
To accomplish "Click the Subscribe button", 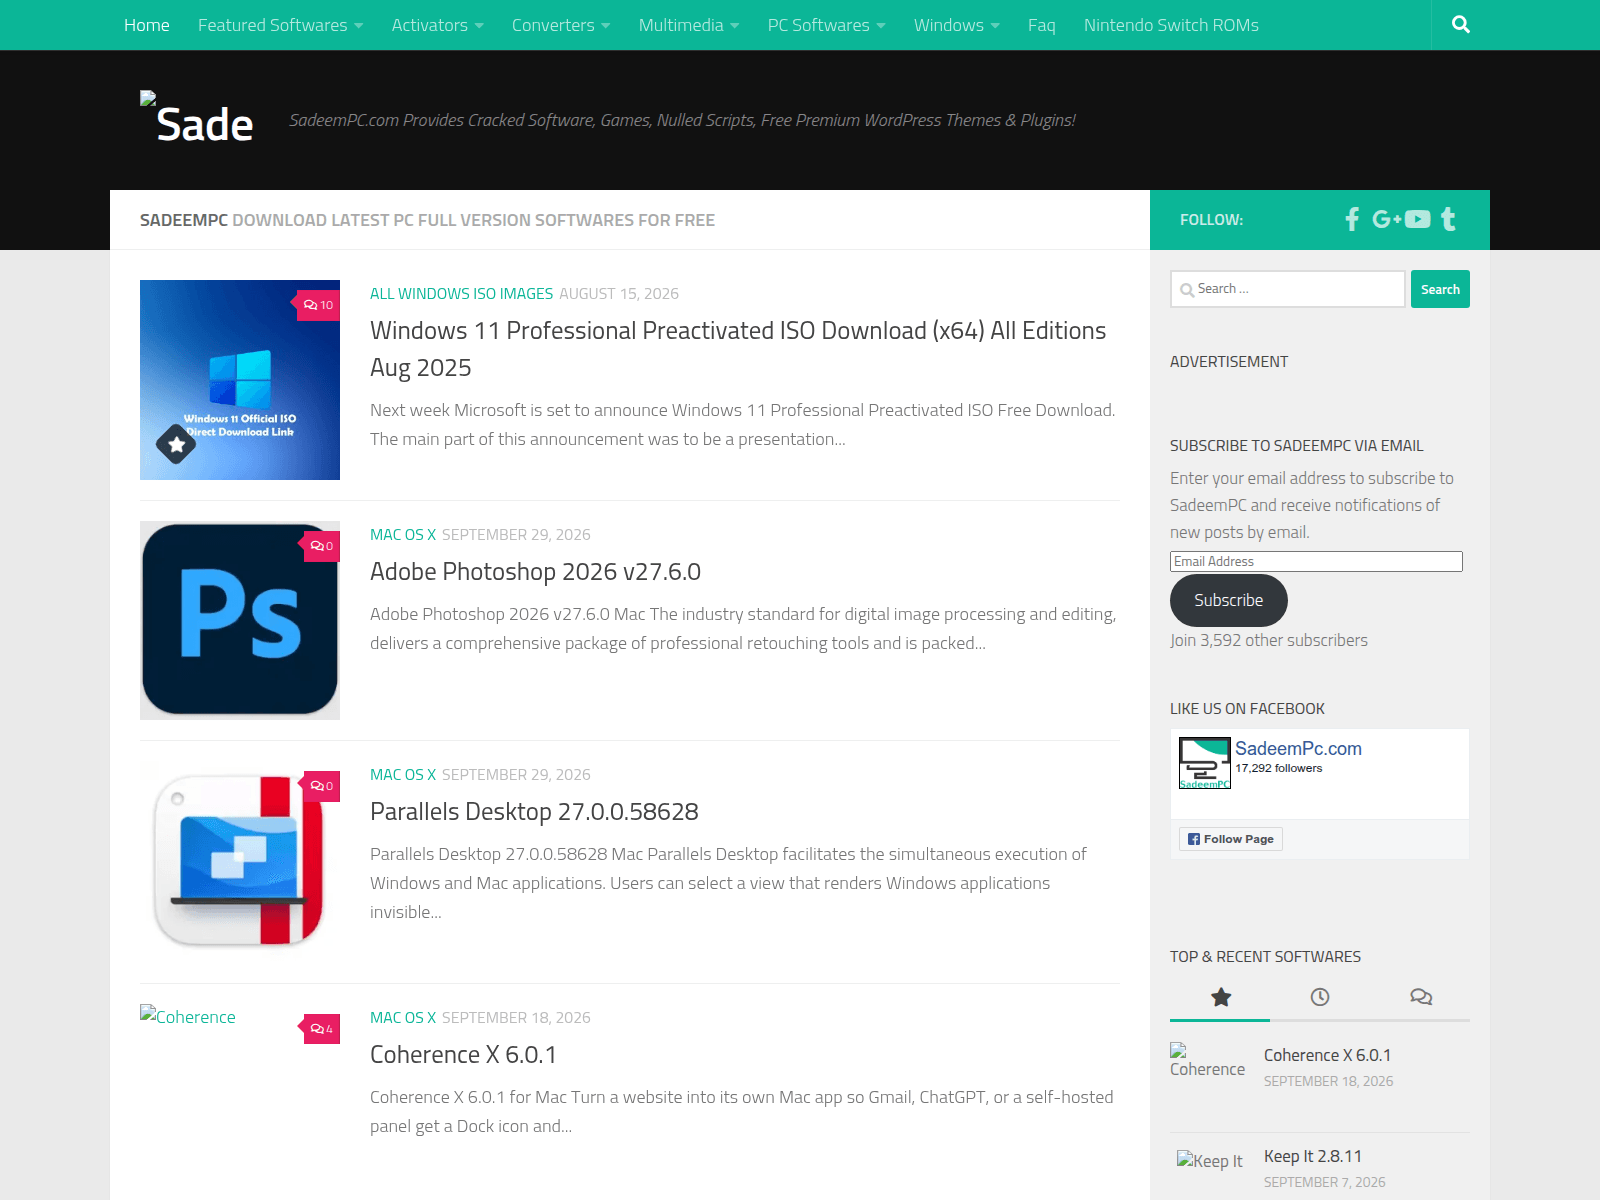I will [1228, 600].
